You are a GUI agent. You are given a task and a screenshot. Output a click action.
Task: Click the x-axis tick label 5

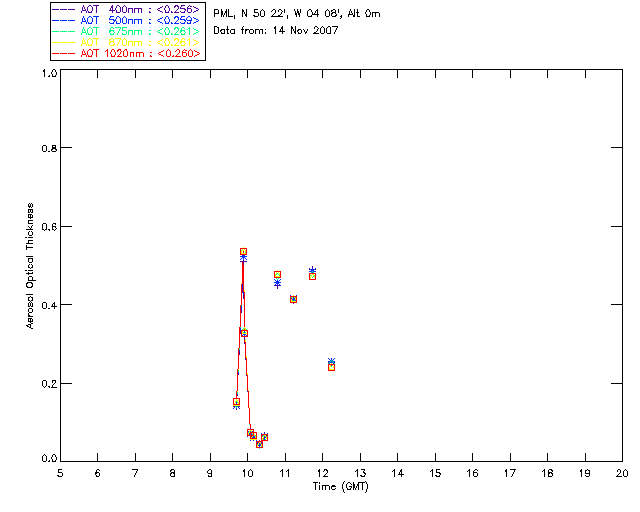coord(60,473)
